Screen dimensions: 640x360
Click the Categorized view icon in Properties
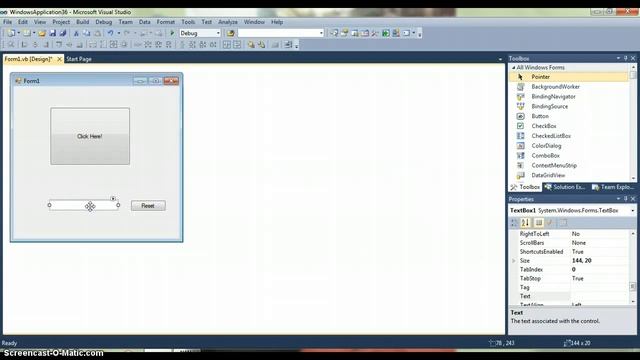click(x=514, y=222)
